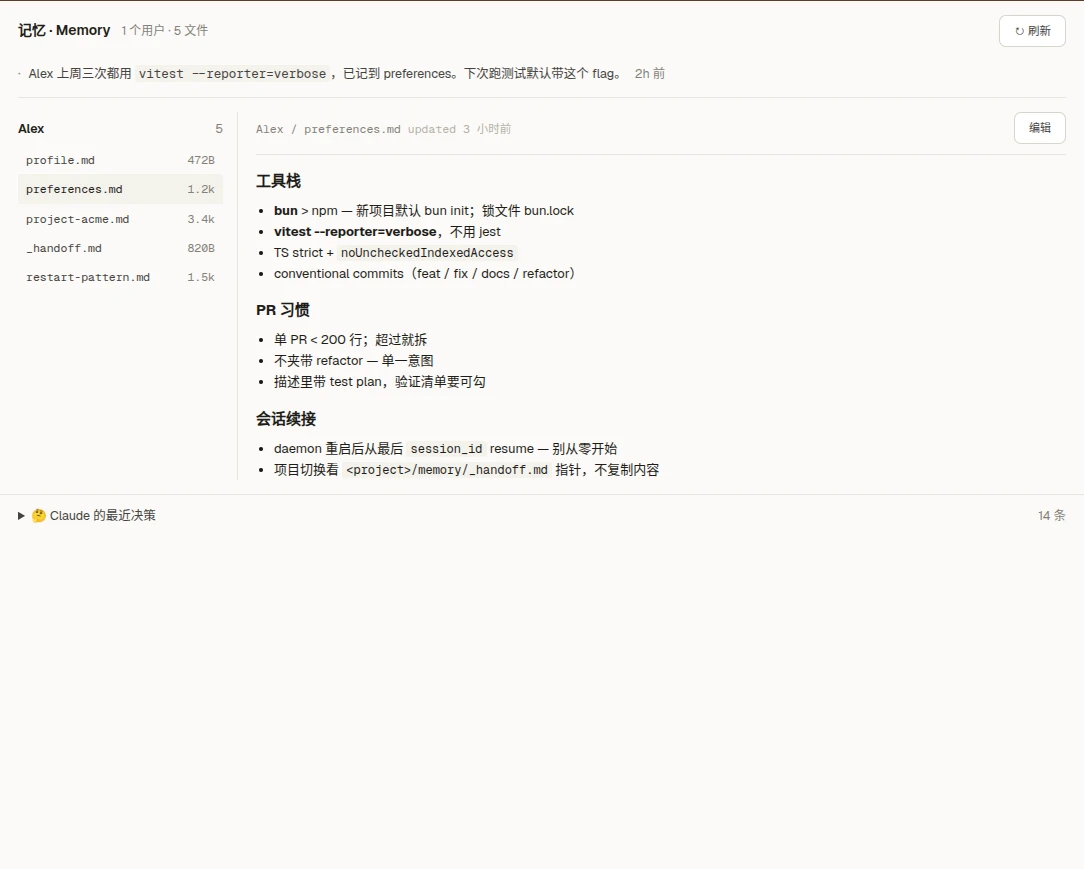Click the '不夹带 refactor' bullet
This screenshot has height=869, width=1084.
tap(354, 361)
